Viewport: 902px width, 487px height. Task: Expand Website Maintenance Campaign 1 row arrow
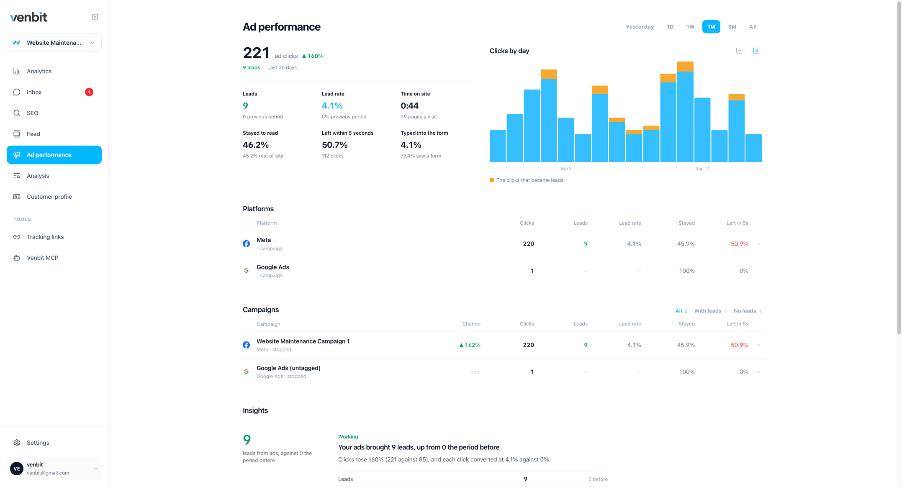tap(759, 345)
